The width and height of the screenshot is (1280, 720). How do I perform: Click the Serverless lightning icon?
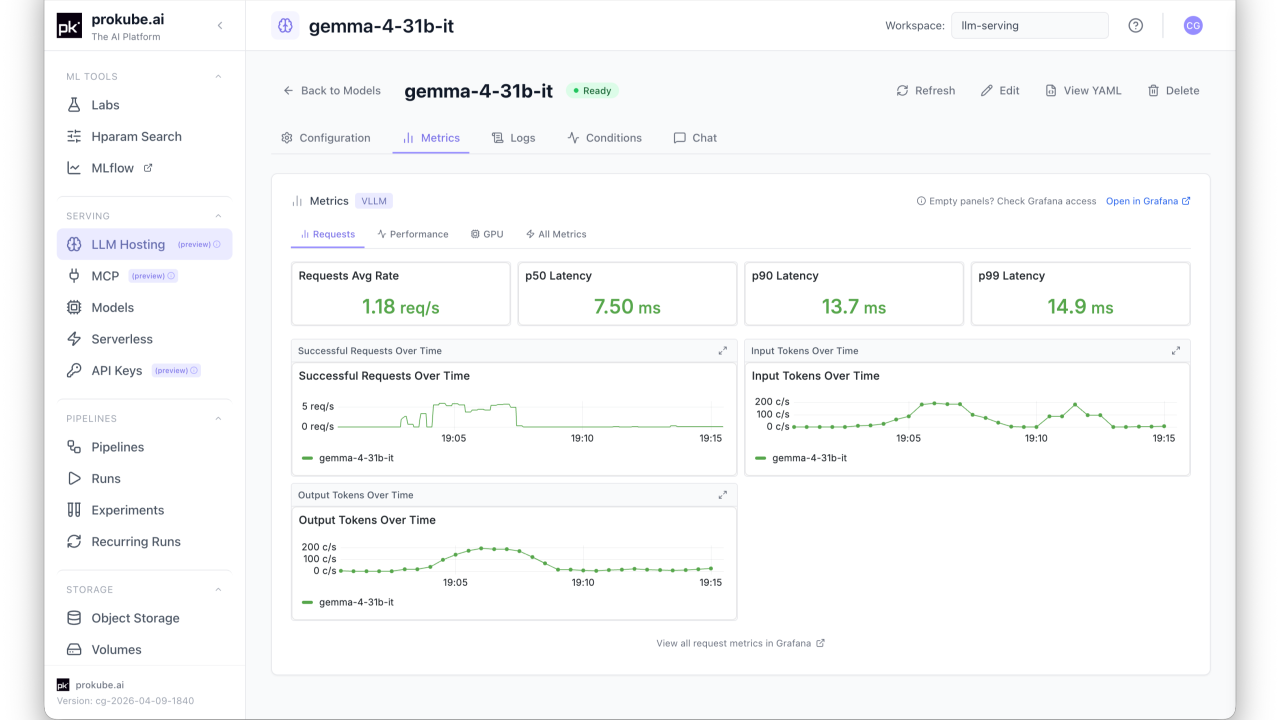coord(74,339)
